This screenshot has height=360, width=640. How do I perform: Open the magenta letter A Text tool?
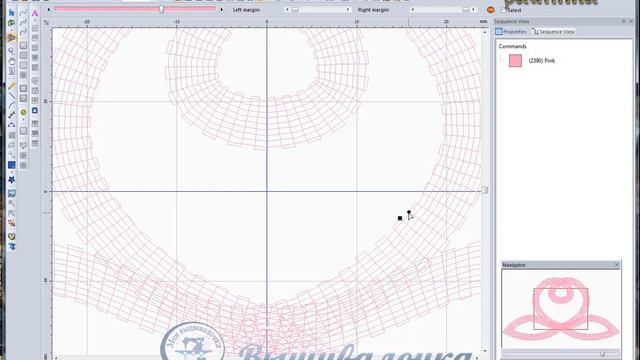coord(35,13)
